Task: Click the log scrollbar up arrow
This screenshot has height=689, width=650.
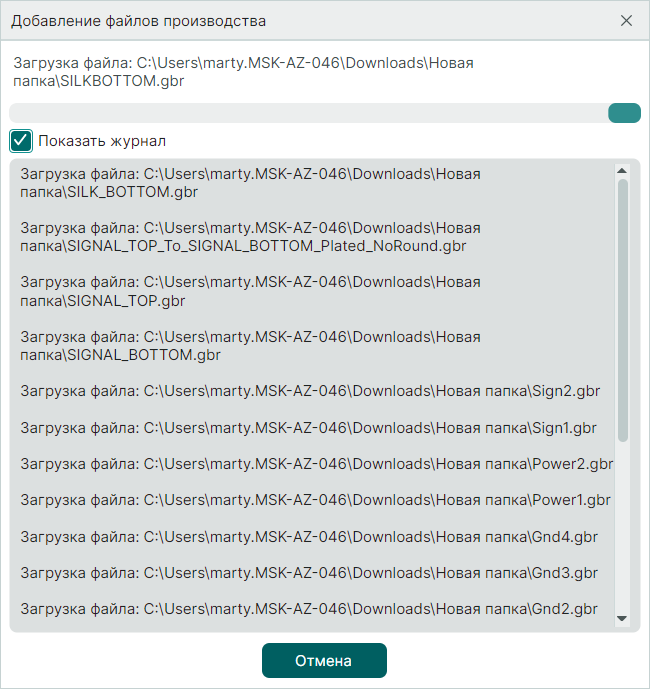Action: click(622, 170)
